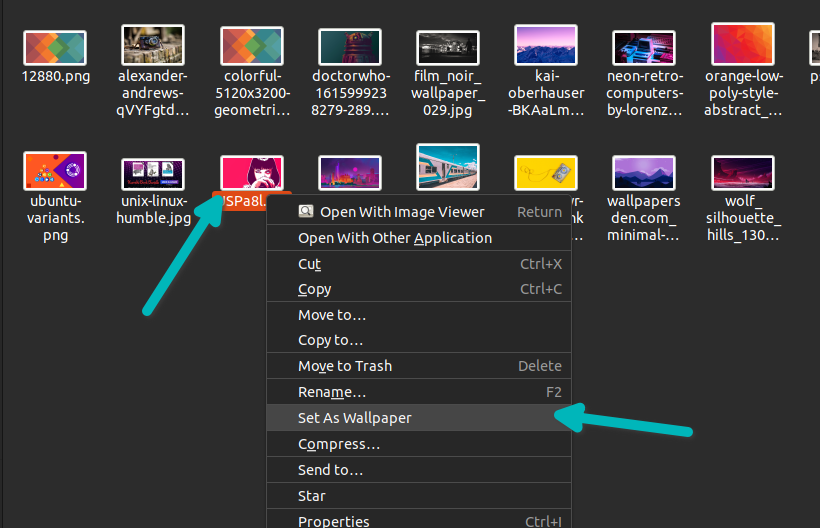Screen dimensions: 820x528
Task: Open Properties from the context menu
Action: click(x=419, y=519)
